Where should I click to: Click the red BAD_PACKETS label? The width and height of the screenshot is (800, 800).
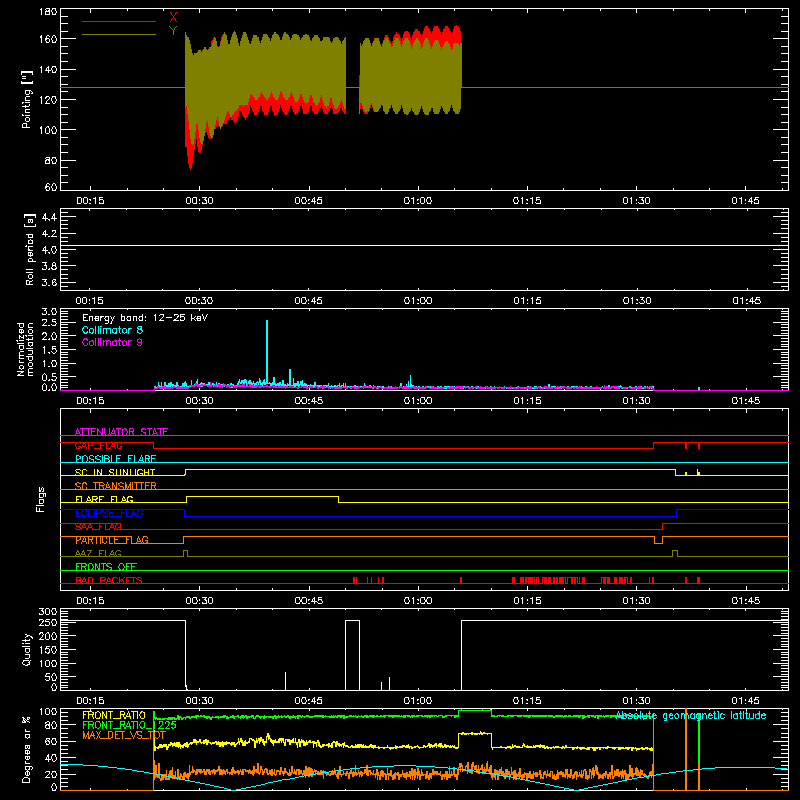click(x=109, y=580)
